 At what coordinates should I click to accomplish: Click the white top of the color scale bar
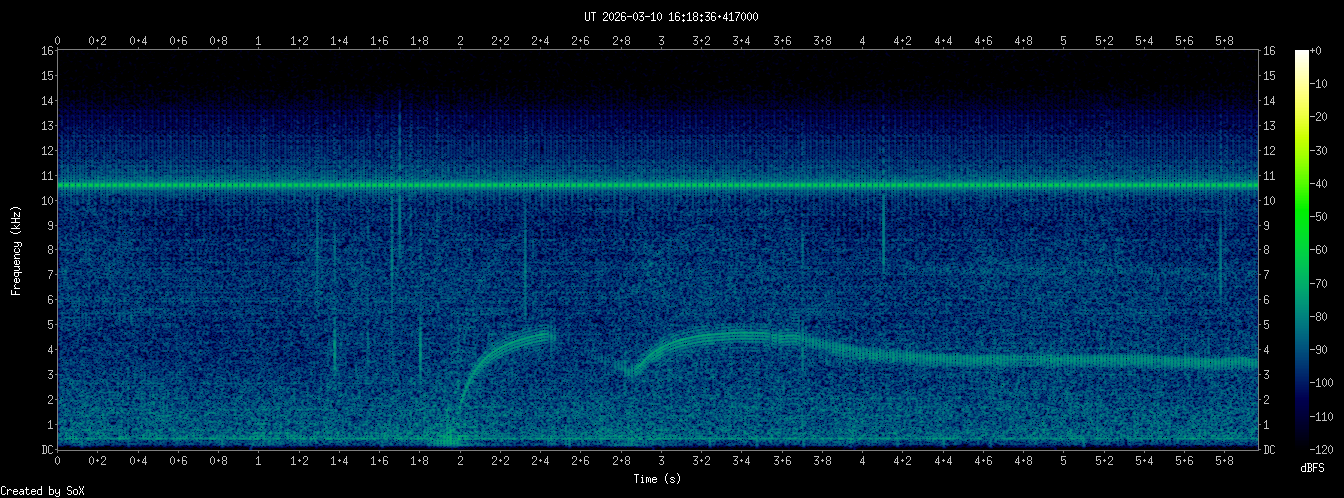tap(1302, 56)
